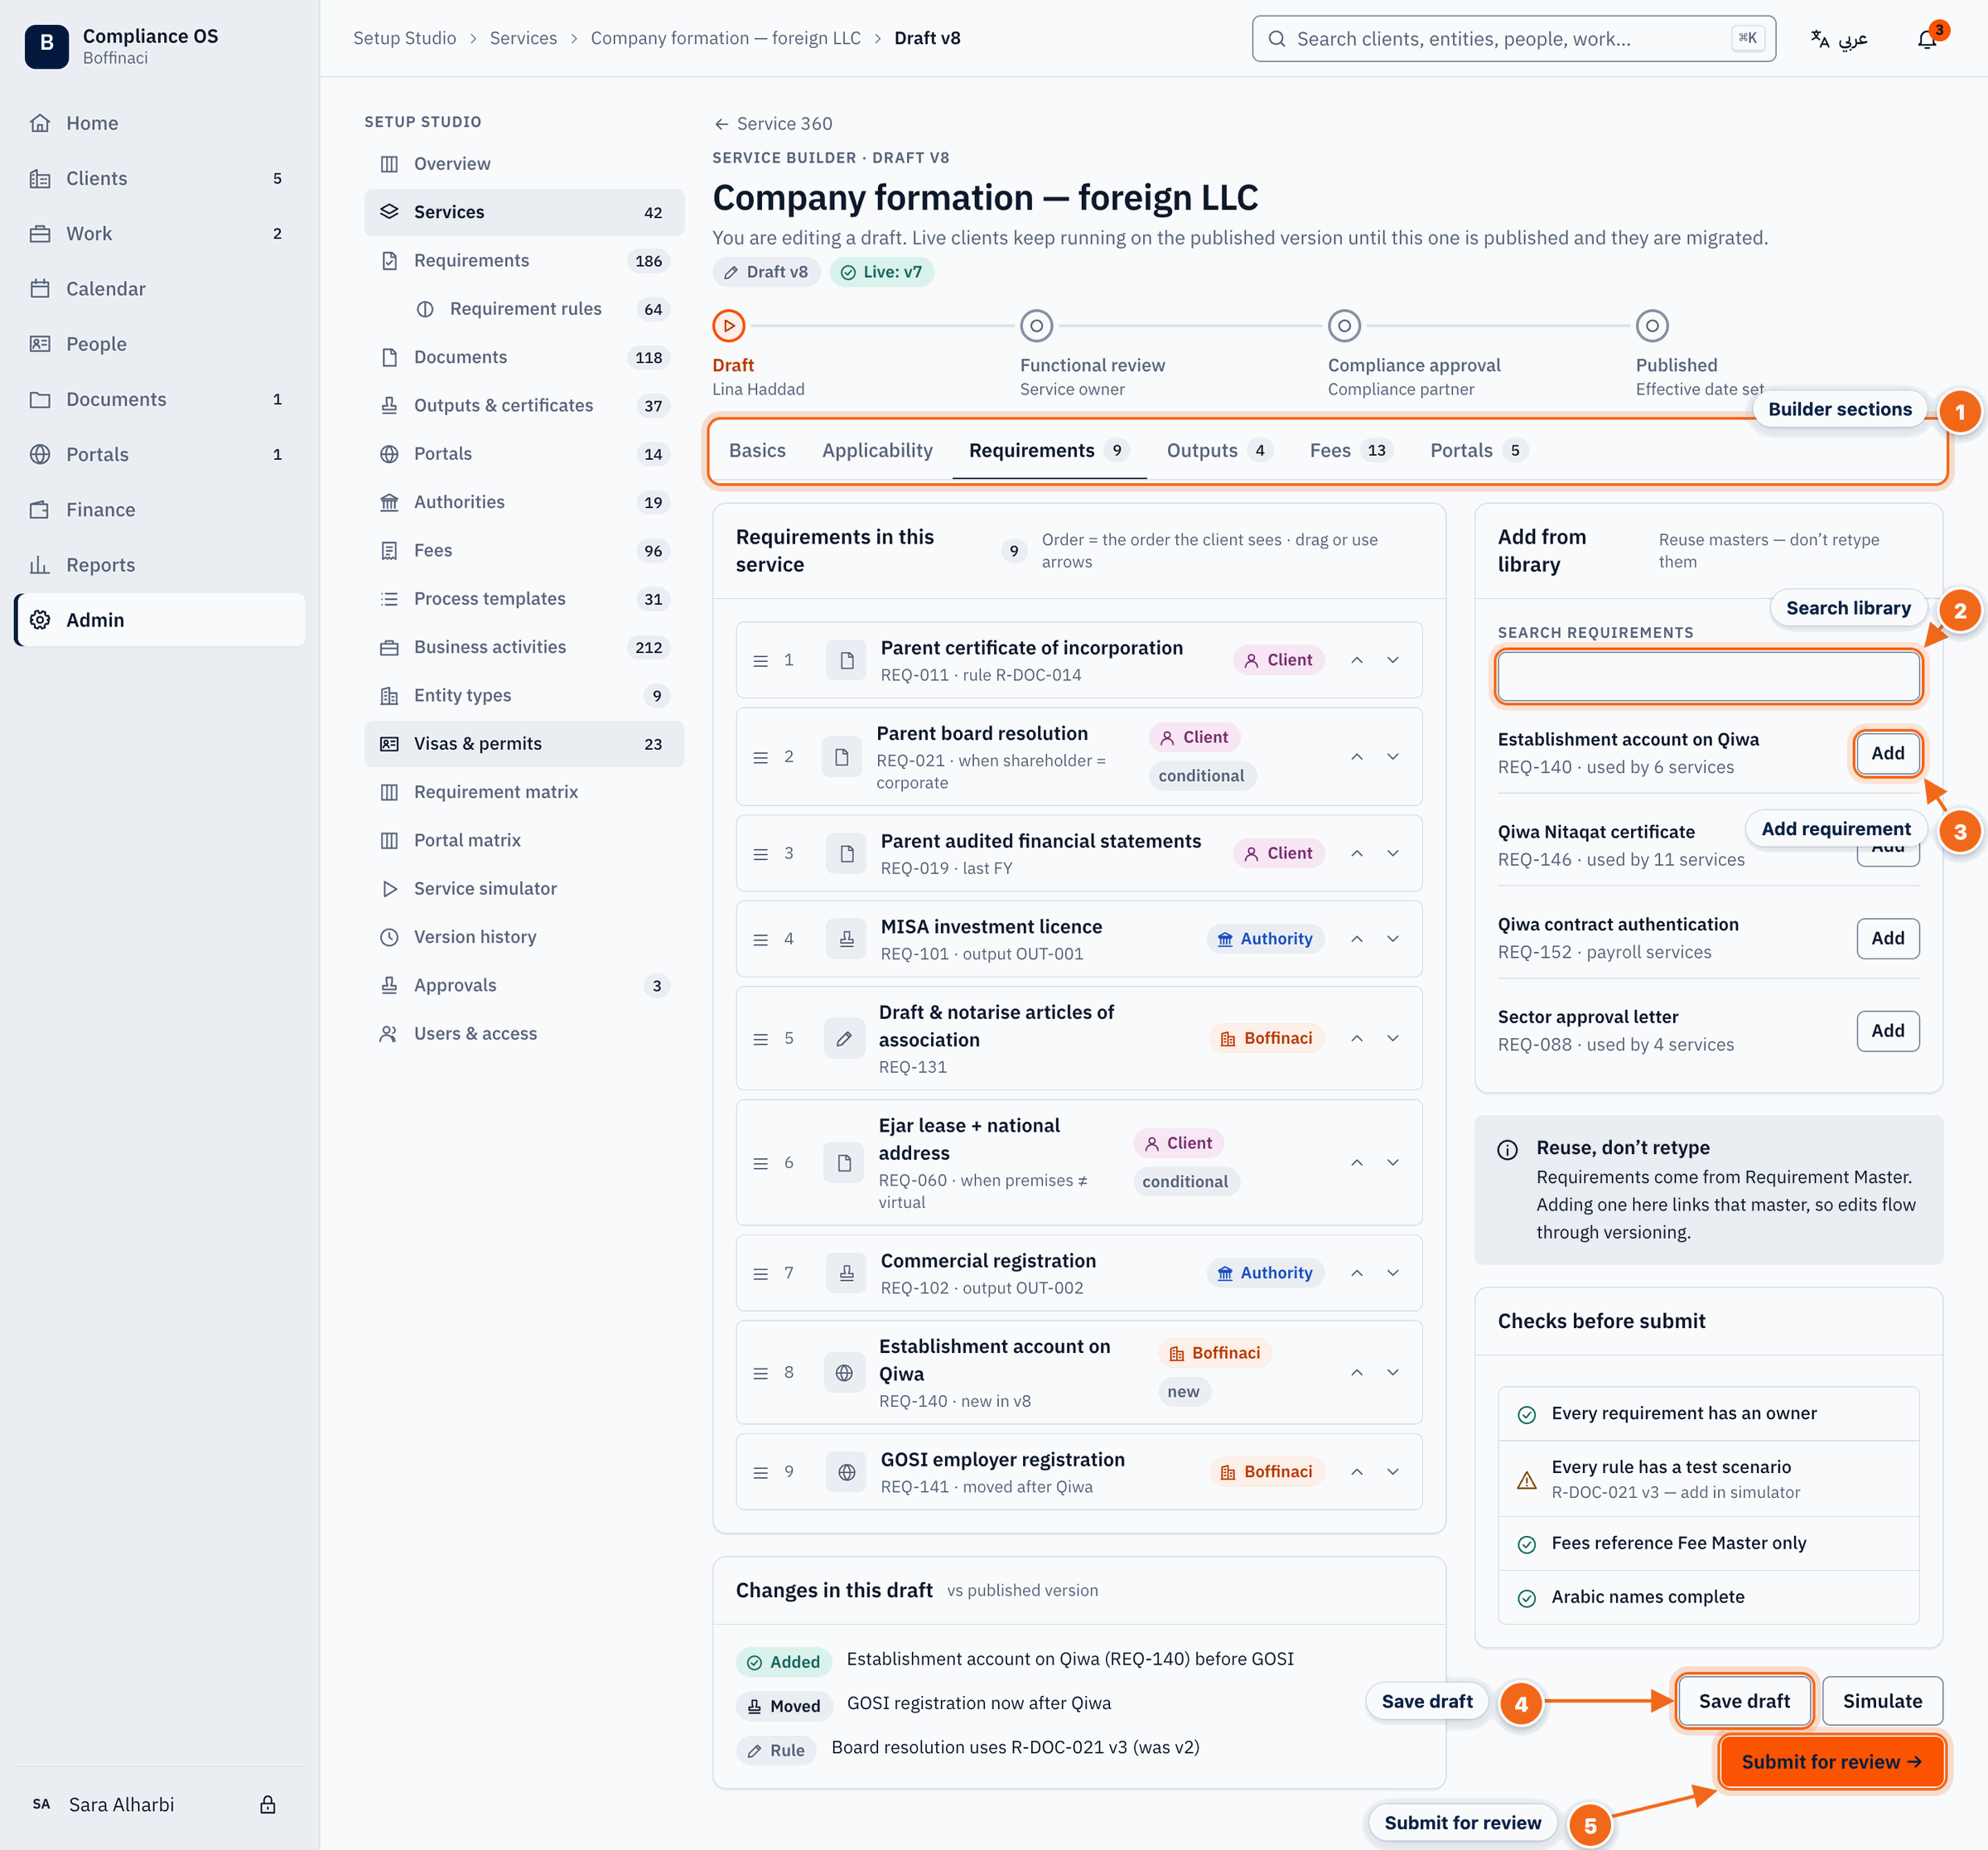Viewport: 1988px width, 1850px height.
Task: Open Calendar in the main sidebar
Action: tap(160, 289)
